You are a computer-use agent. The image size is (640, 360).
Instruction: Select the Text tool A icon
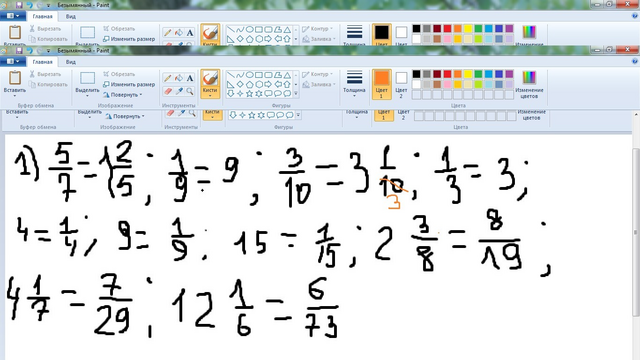click(x=190, y=78)
